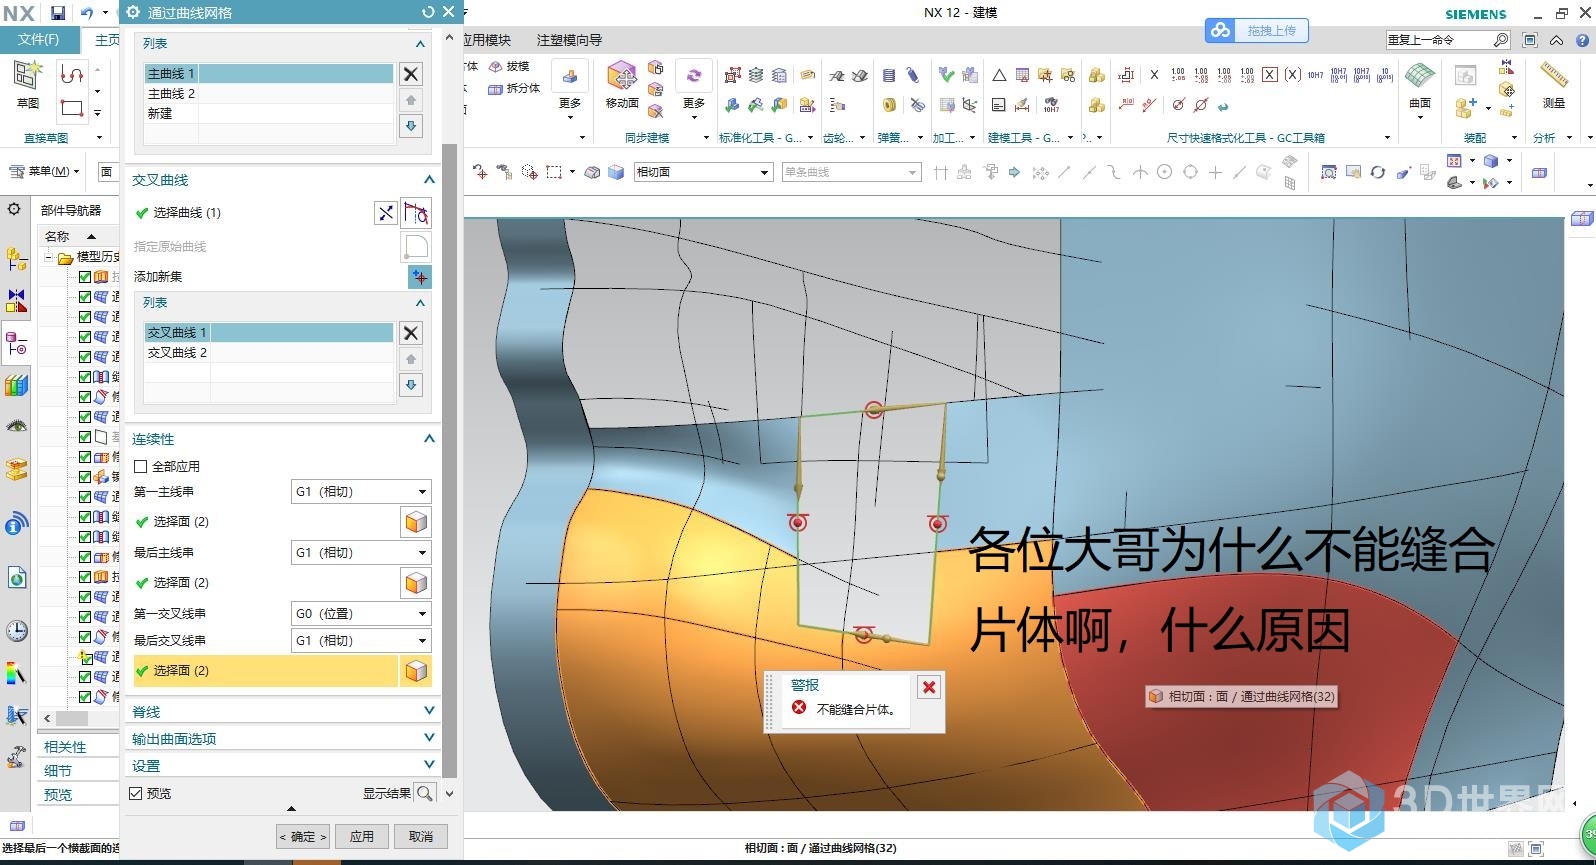Toggle the last feature checkbox in the navigator tree
Screen dimensions: 1596x865
pyautogui.click(x=85, y=696)
